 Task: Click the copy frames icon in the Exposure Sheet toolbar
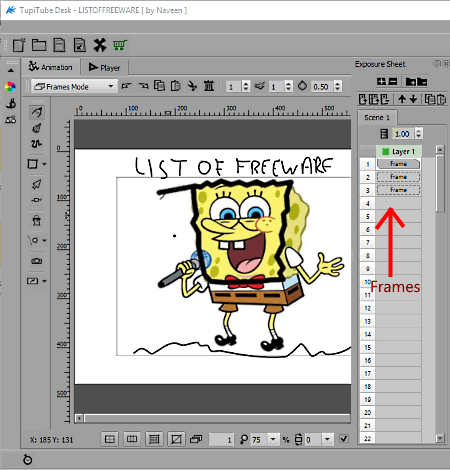tap(430, 99)
